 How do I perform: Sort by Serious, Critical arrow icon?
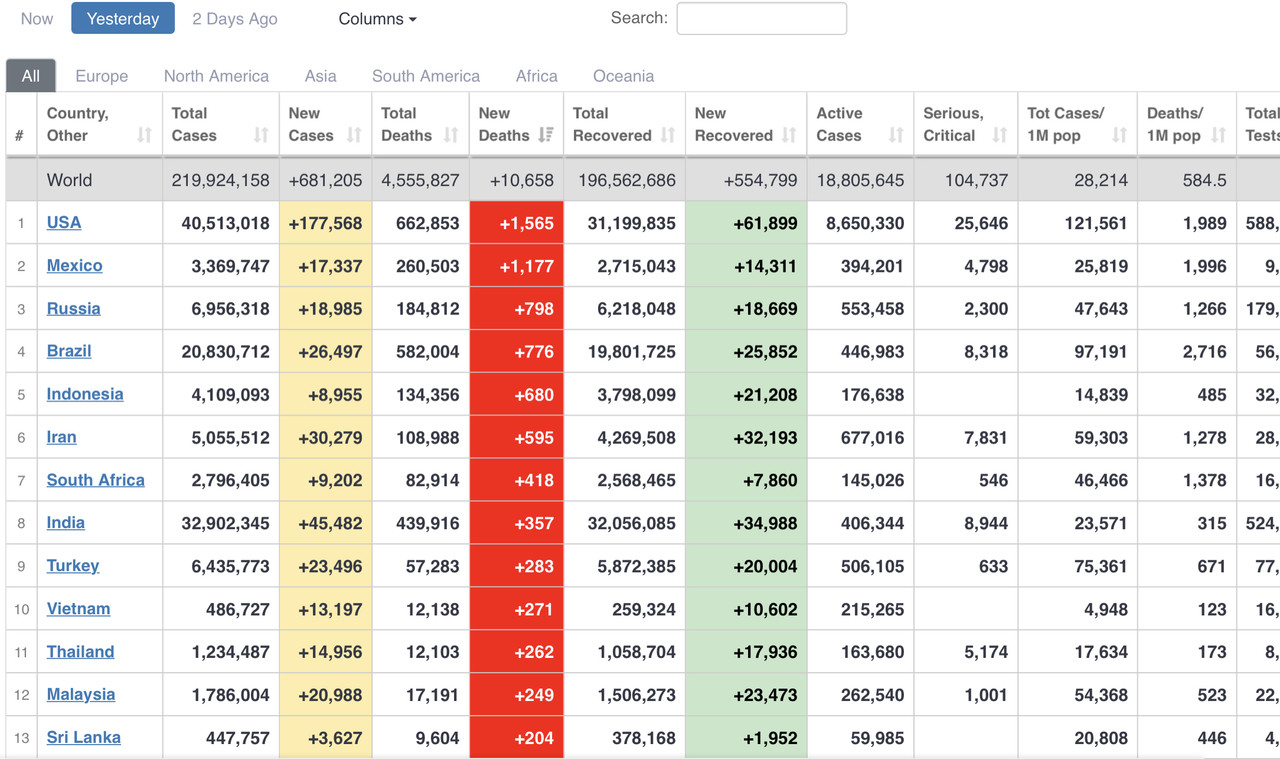(x=999, y=136)
